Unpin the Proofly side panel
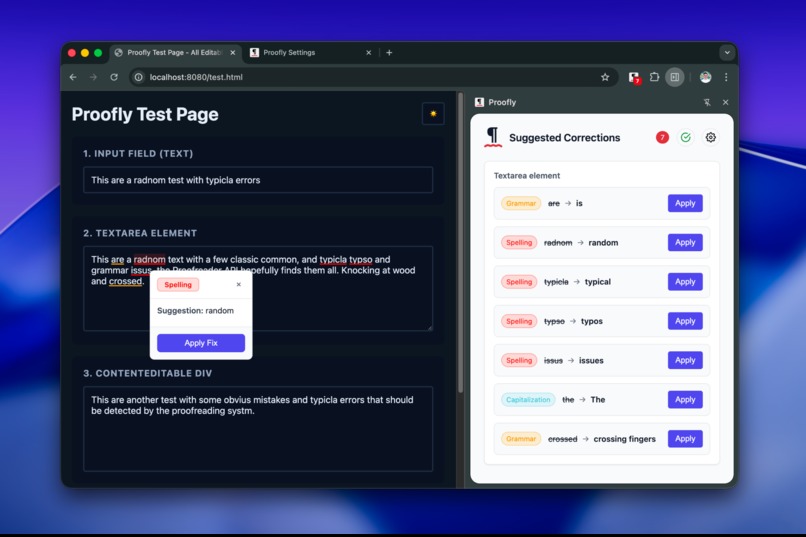 point(707,102)
